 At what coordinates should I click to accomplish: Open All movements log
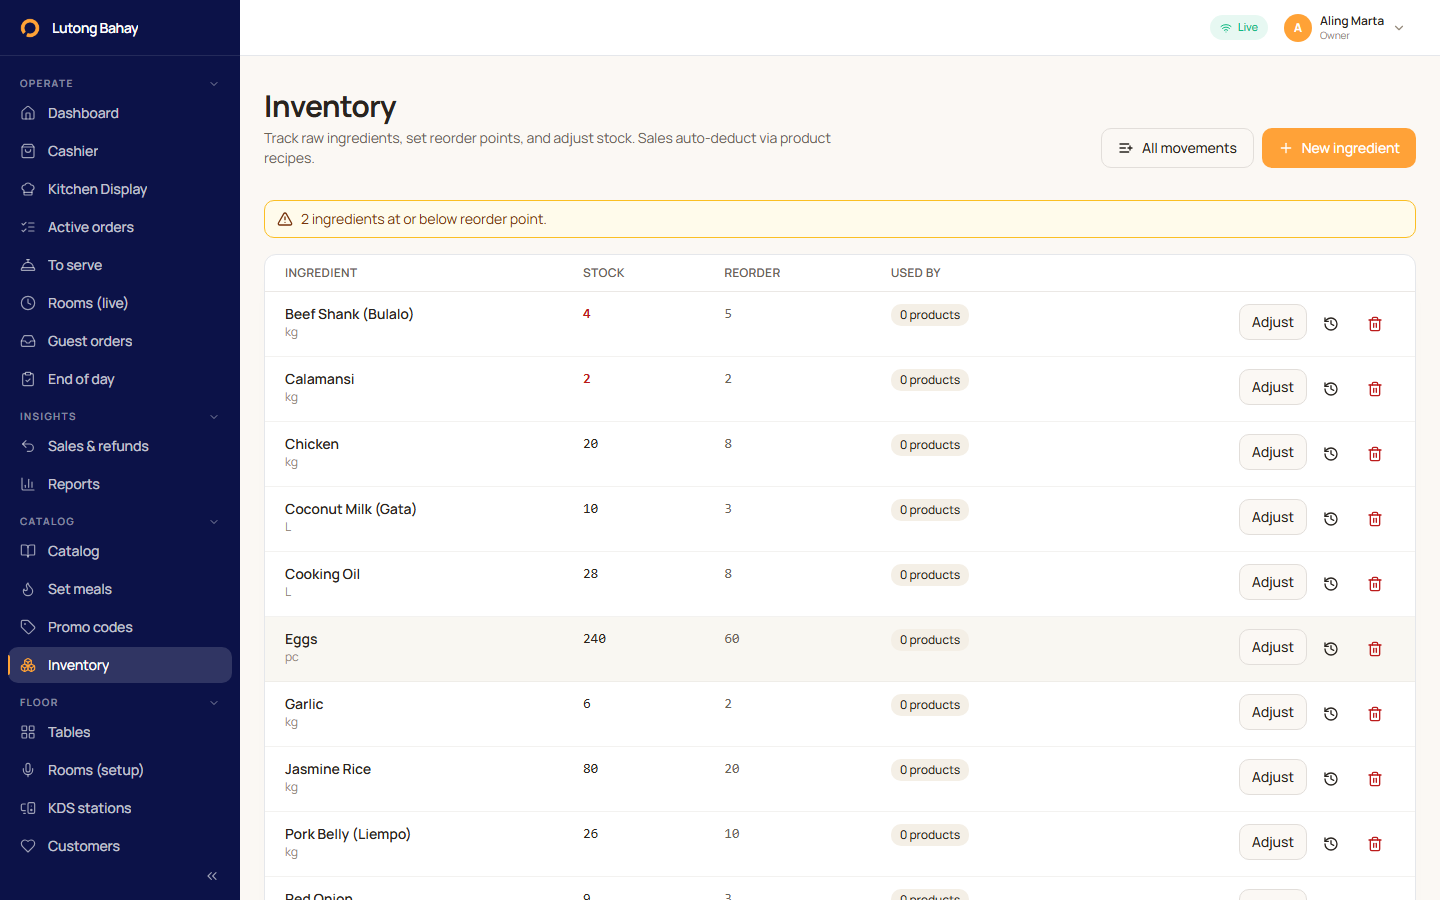[1177, 148]
